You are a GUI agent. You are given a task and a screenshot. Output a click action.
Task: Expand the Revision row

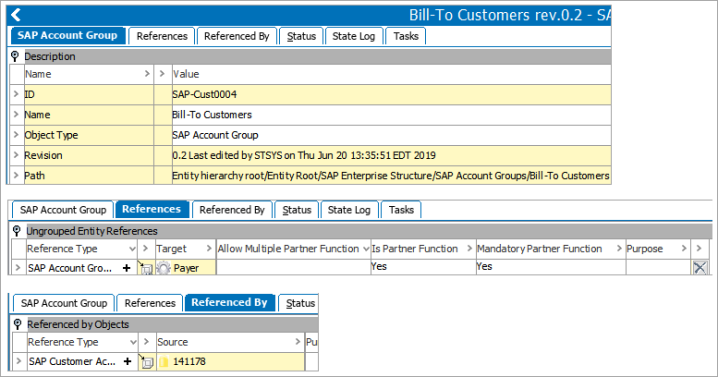pyautogui.click(x=16, y=155)
